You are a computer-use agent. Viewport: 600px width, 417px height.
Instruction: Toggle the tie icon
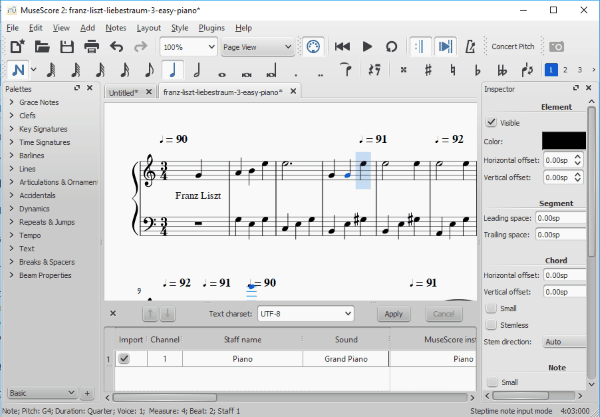(x=346, y=70)
